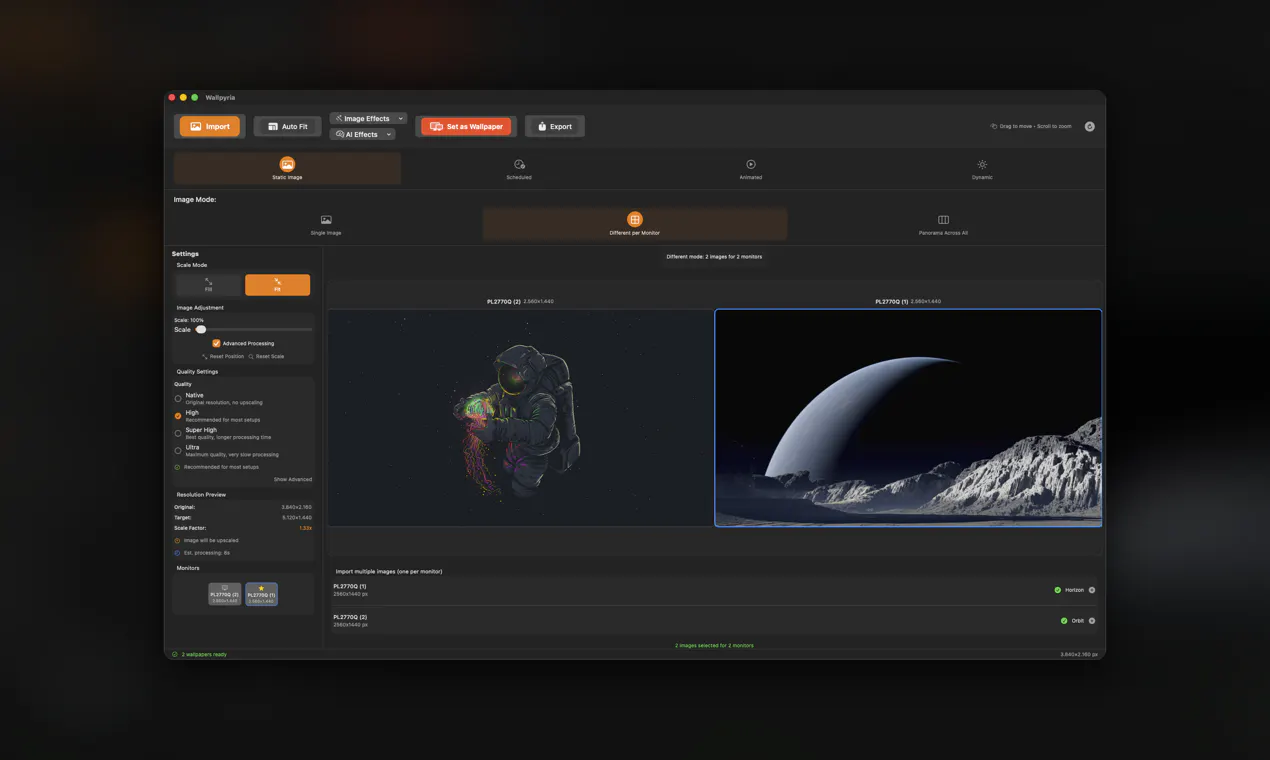Image resolution: width=1270 pixels, height=760 pixels.
Task: Select High quality radio button
Action: [178, 416]
